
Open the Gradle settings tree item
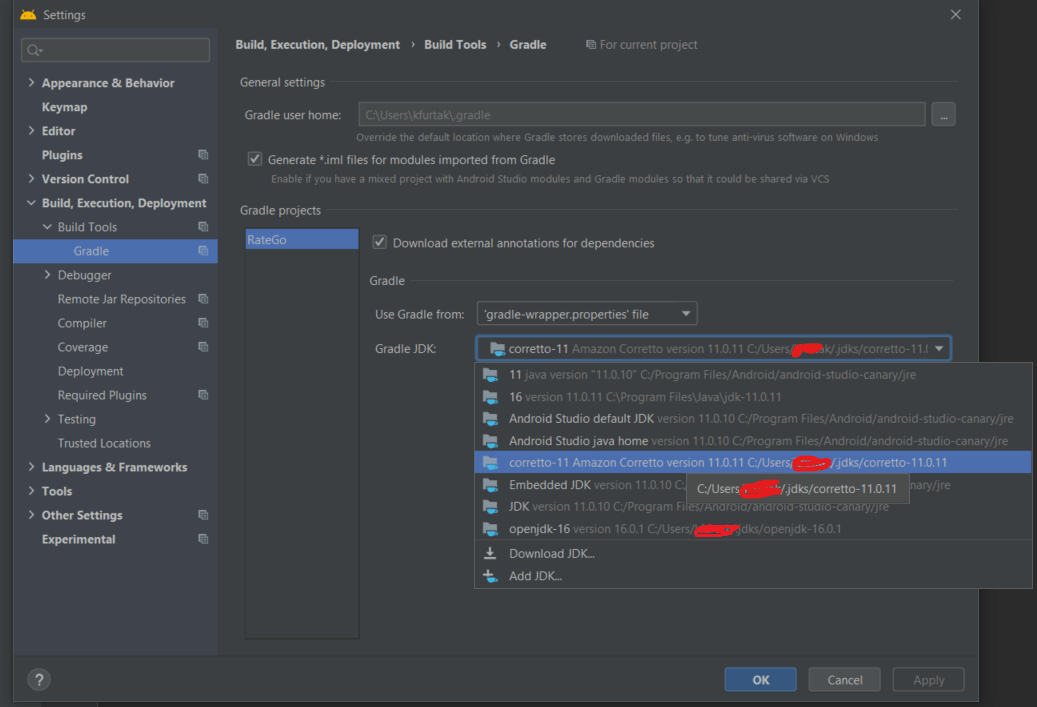click(x=116, y=251)
